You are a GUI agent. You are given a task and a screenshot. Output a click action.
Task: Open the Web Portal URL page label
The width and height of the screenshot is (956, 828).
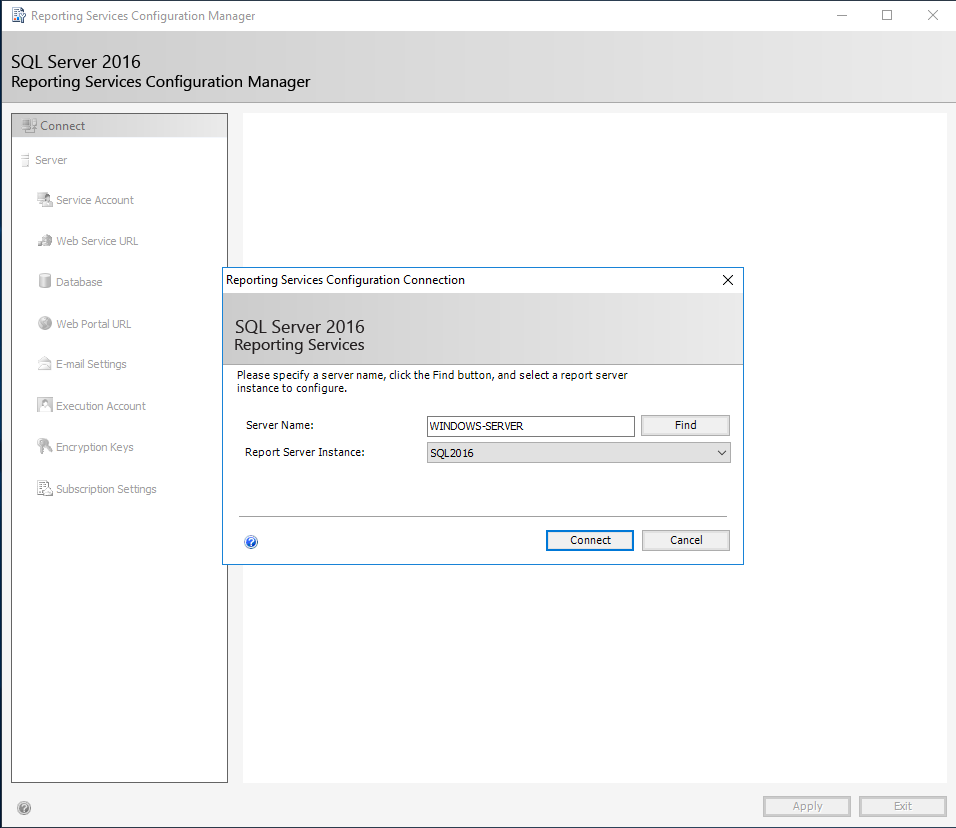coord(93,324)
